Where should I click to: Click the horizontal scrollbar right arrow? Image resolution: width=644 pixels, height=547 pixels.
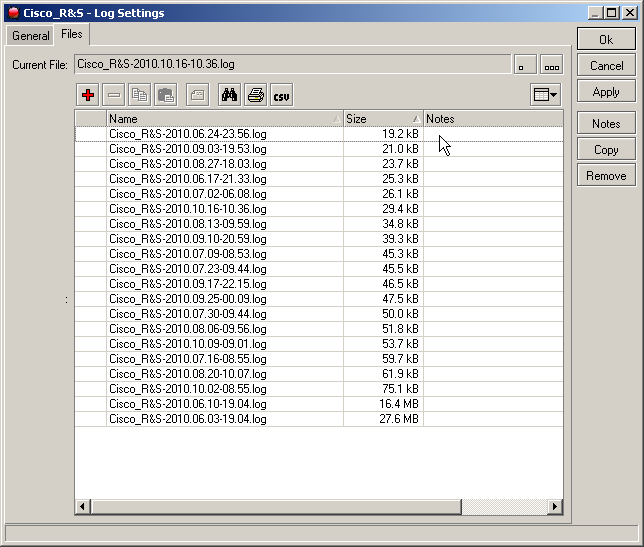(555, 506)
